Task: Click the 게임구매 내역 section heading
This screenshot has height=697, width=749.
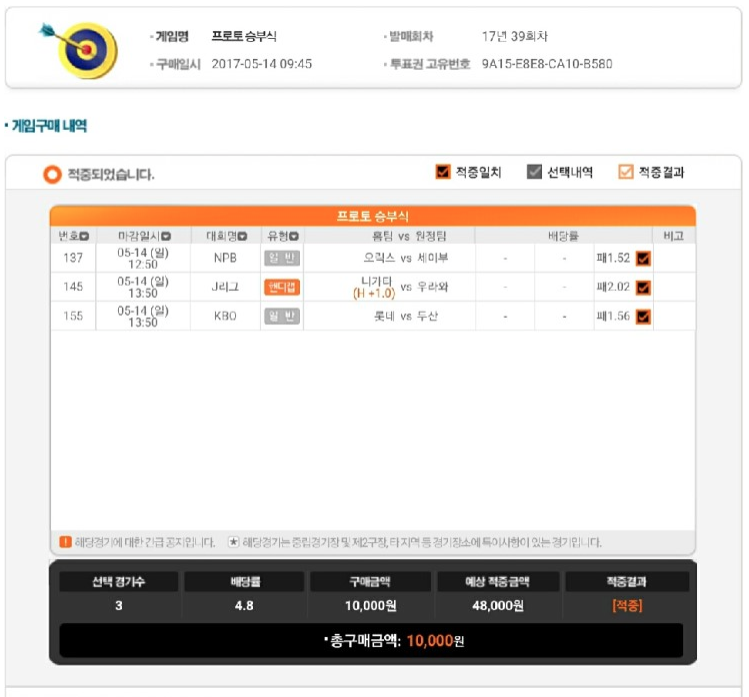Action: coord(49,126)
